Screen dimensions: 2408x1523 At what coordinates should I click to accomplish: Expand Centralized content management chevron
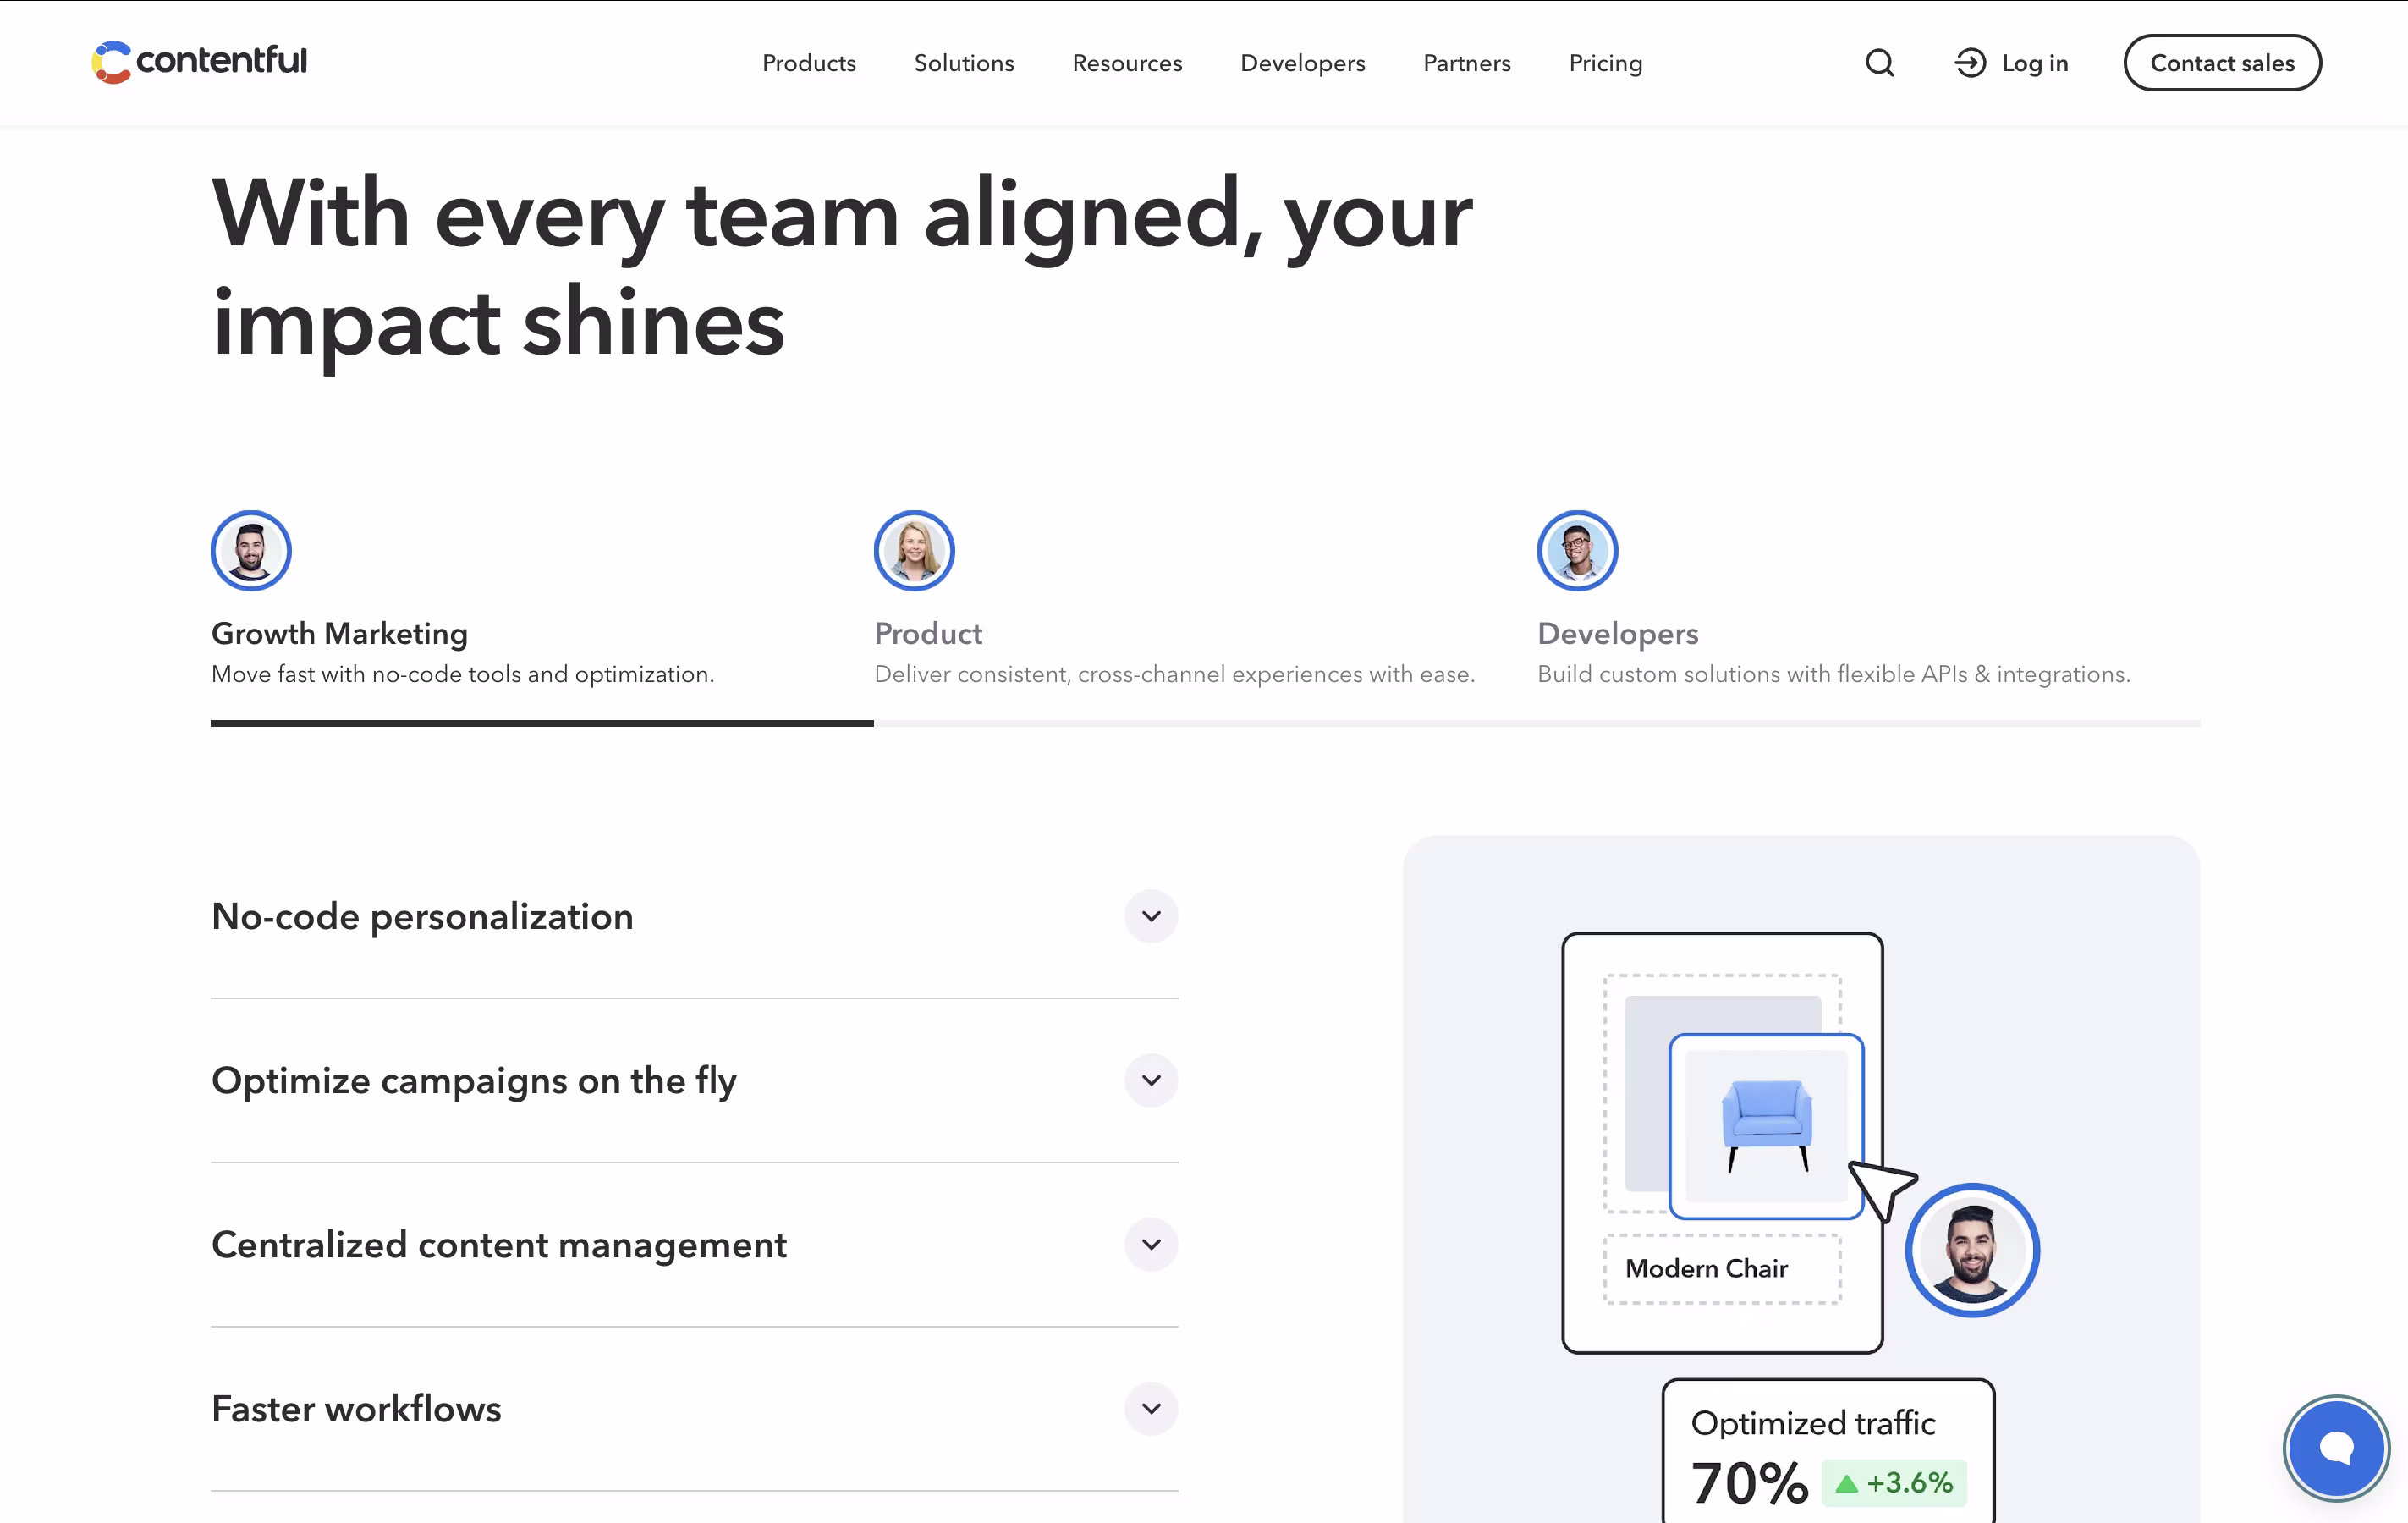pyautogui.click(x=1151, y=1244)
